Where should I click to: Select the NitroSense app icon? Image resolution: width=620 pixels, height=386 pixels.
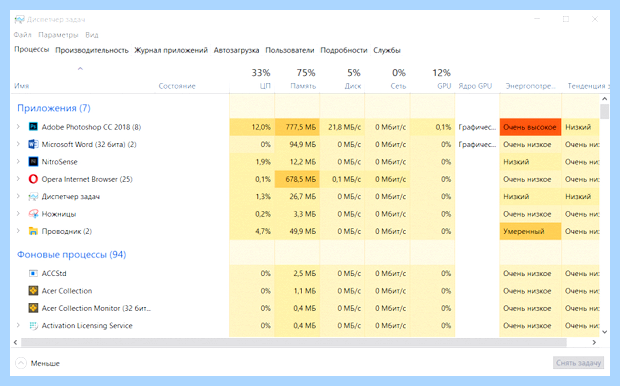[33, 162]
